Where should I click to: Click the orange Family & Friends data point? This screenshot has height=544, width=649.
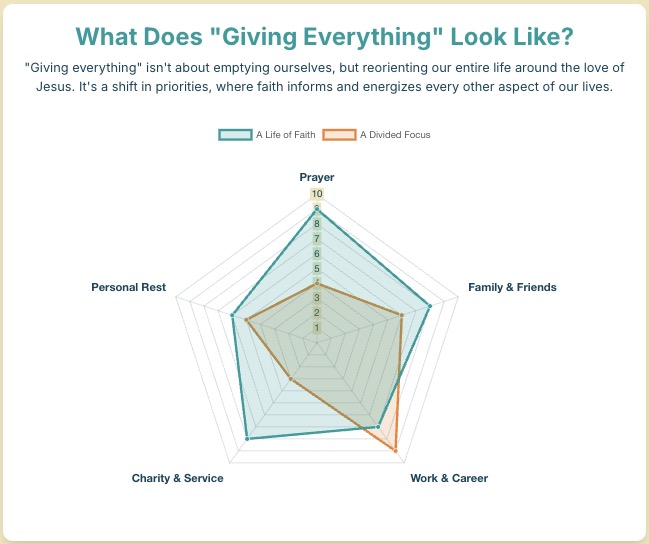tap(402, 315)
